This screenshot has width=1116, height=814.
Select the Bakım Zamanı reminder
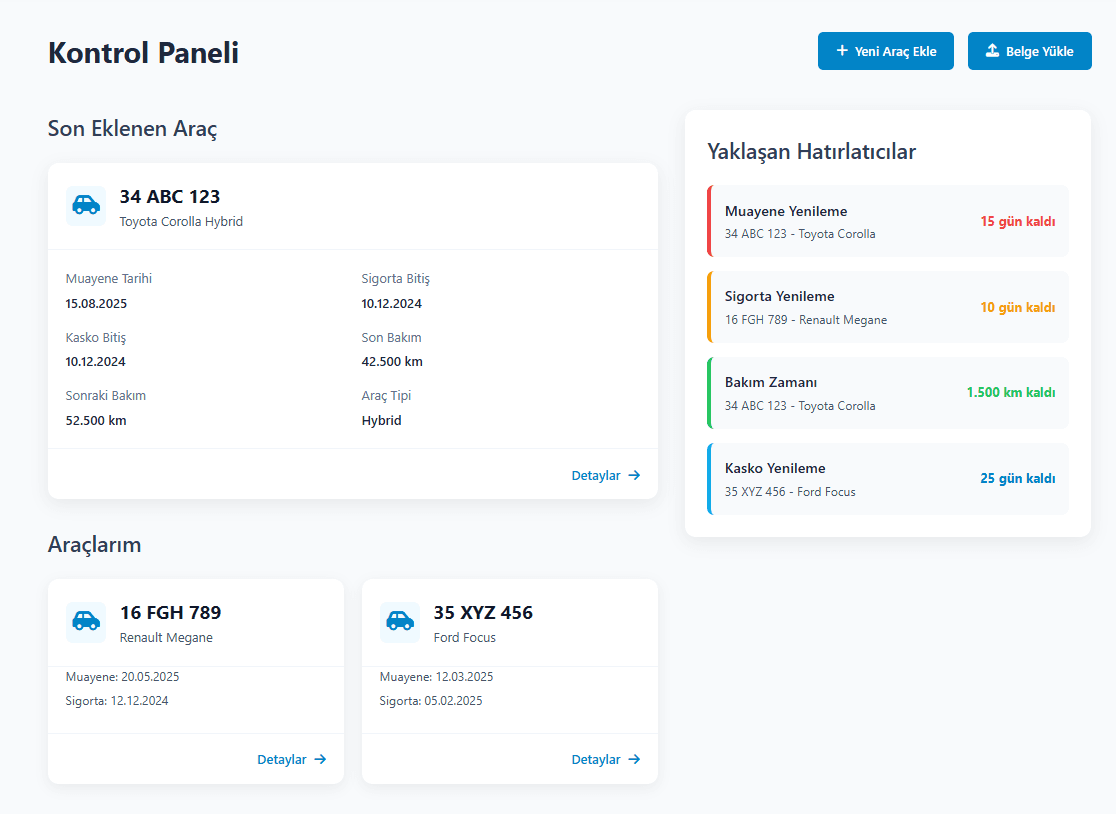pos(887,392)
